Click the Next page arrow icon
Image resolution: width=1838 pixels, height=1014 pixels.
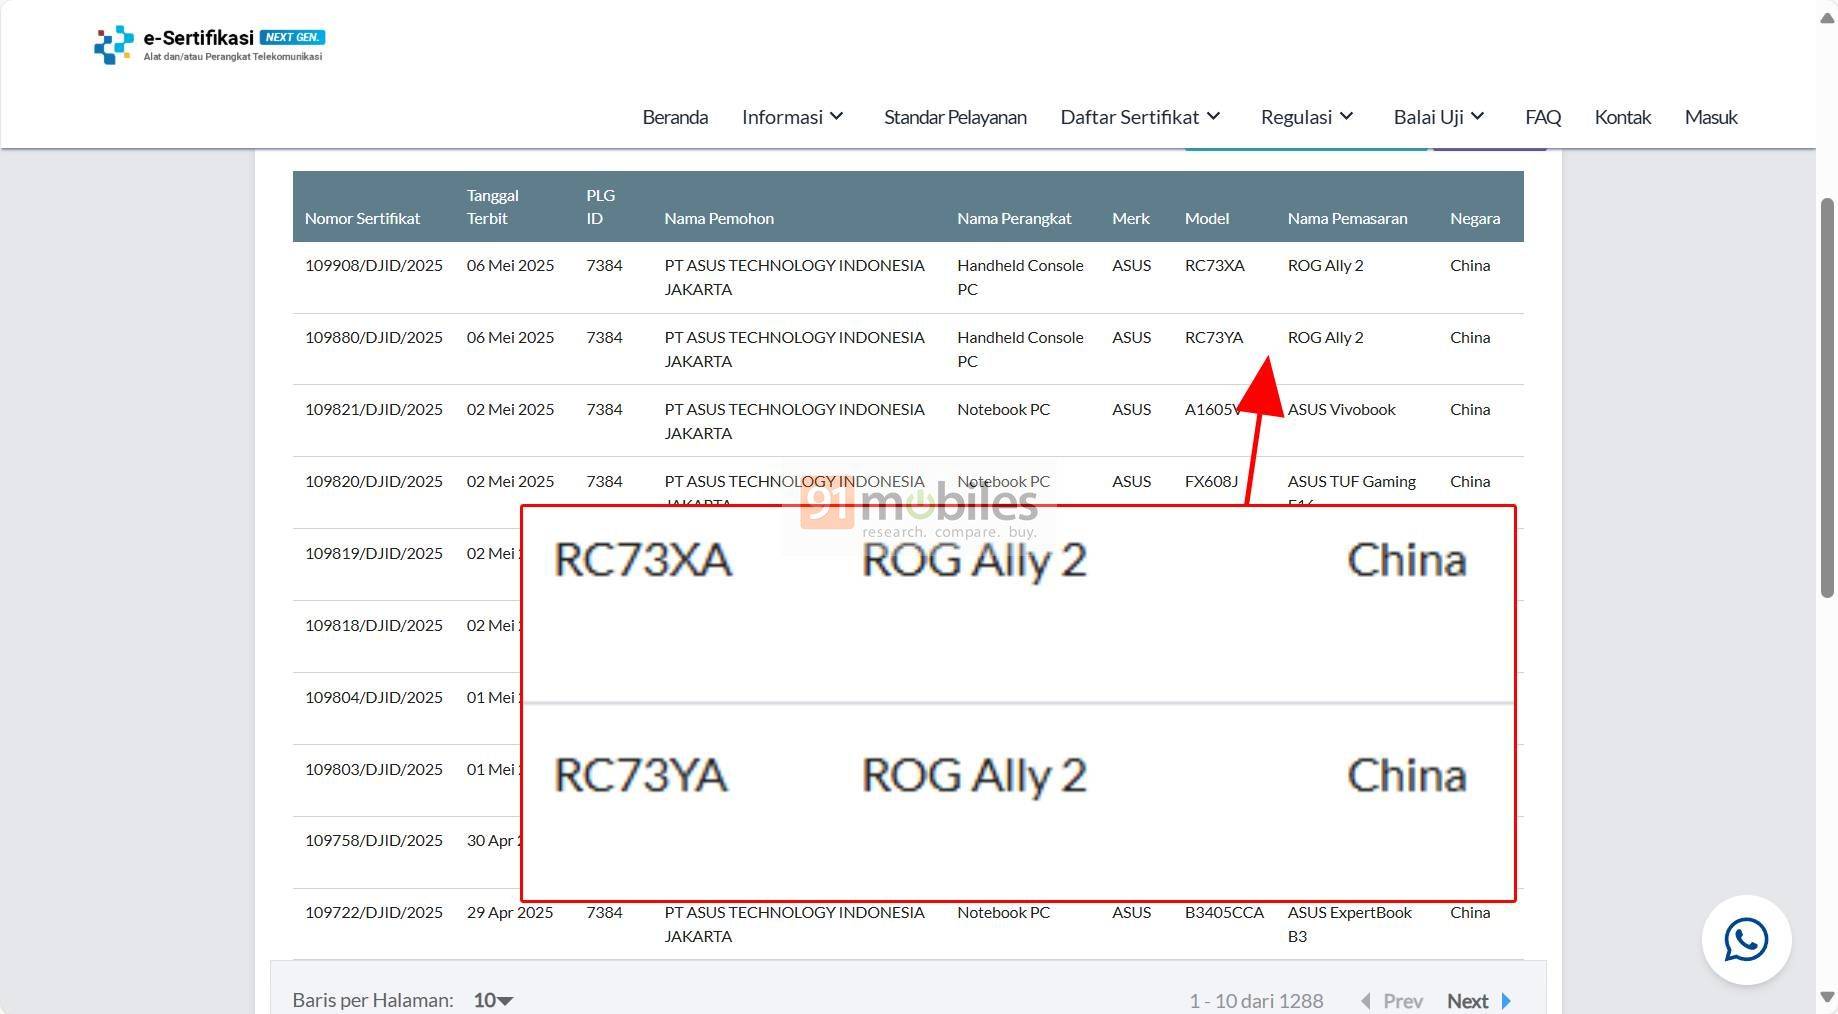tap(1506, 1001)
